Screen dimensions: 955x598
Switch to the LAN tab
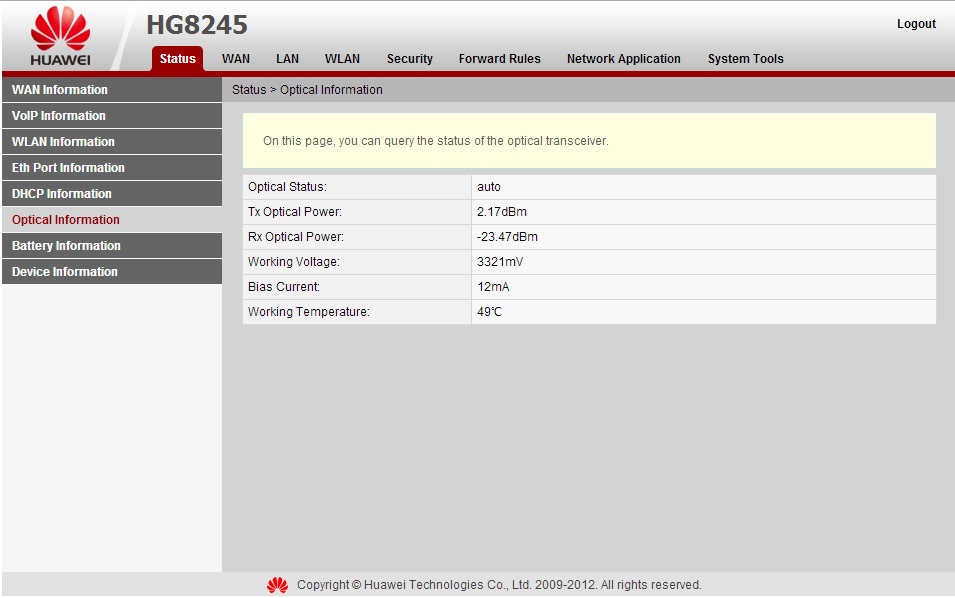coord(287,59)
